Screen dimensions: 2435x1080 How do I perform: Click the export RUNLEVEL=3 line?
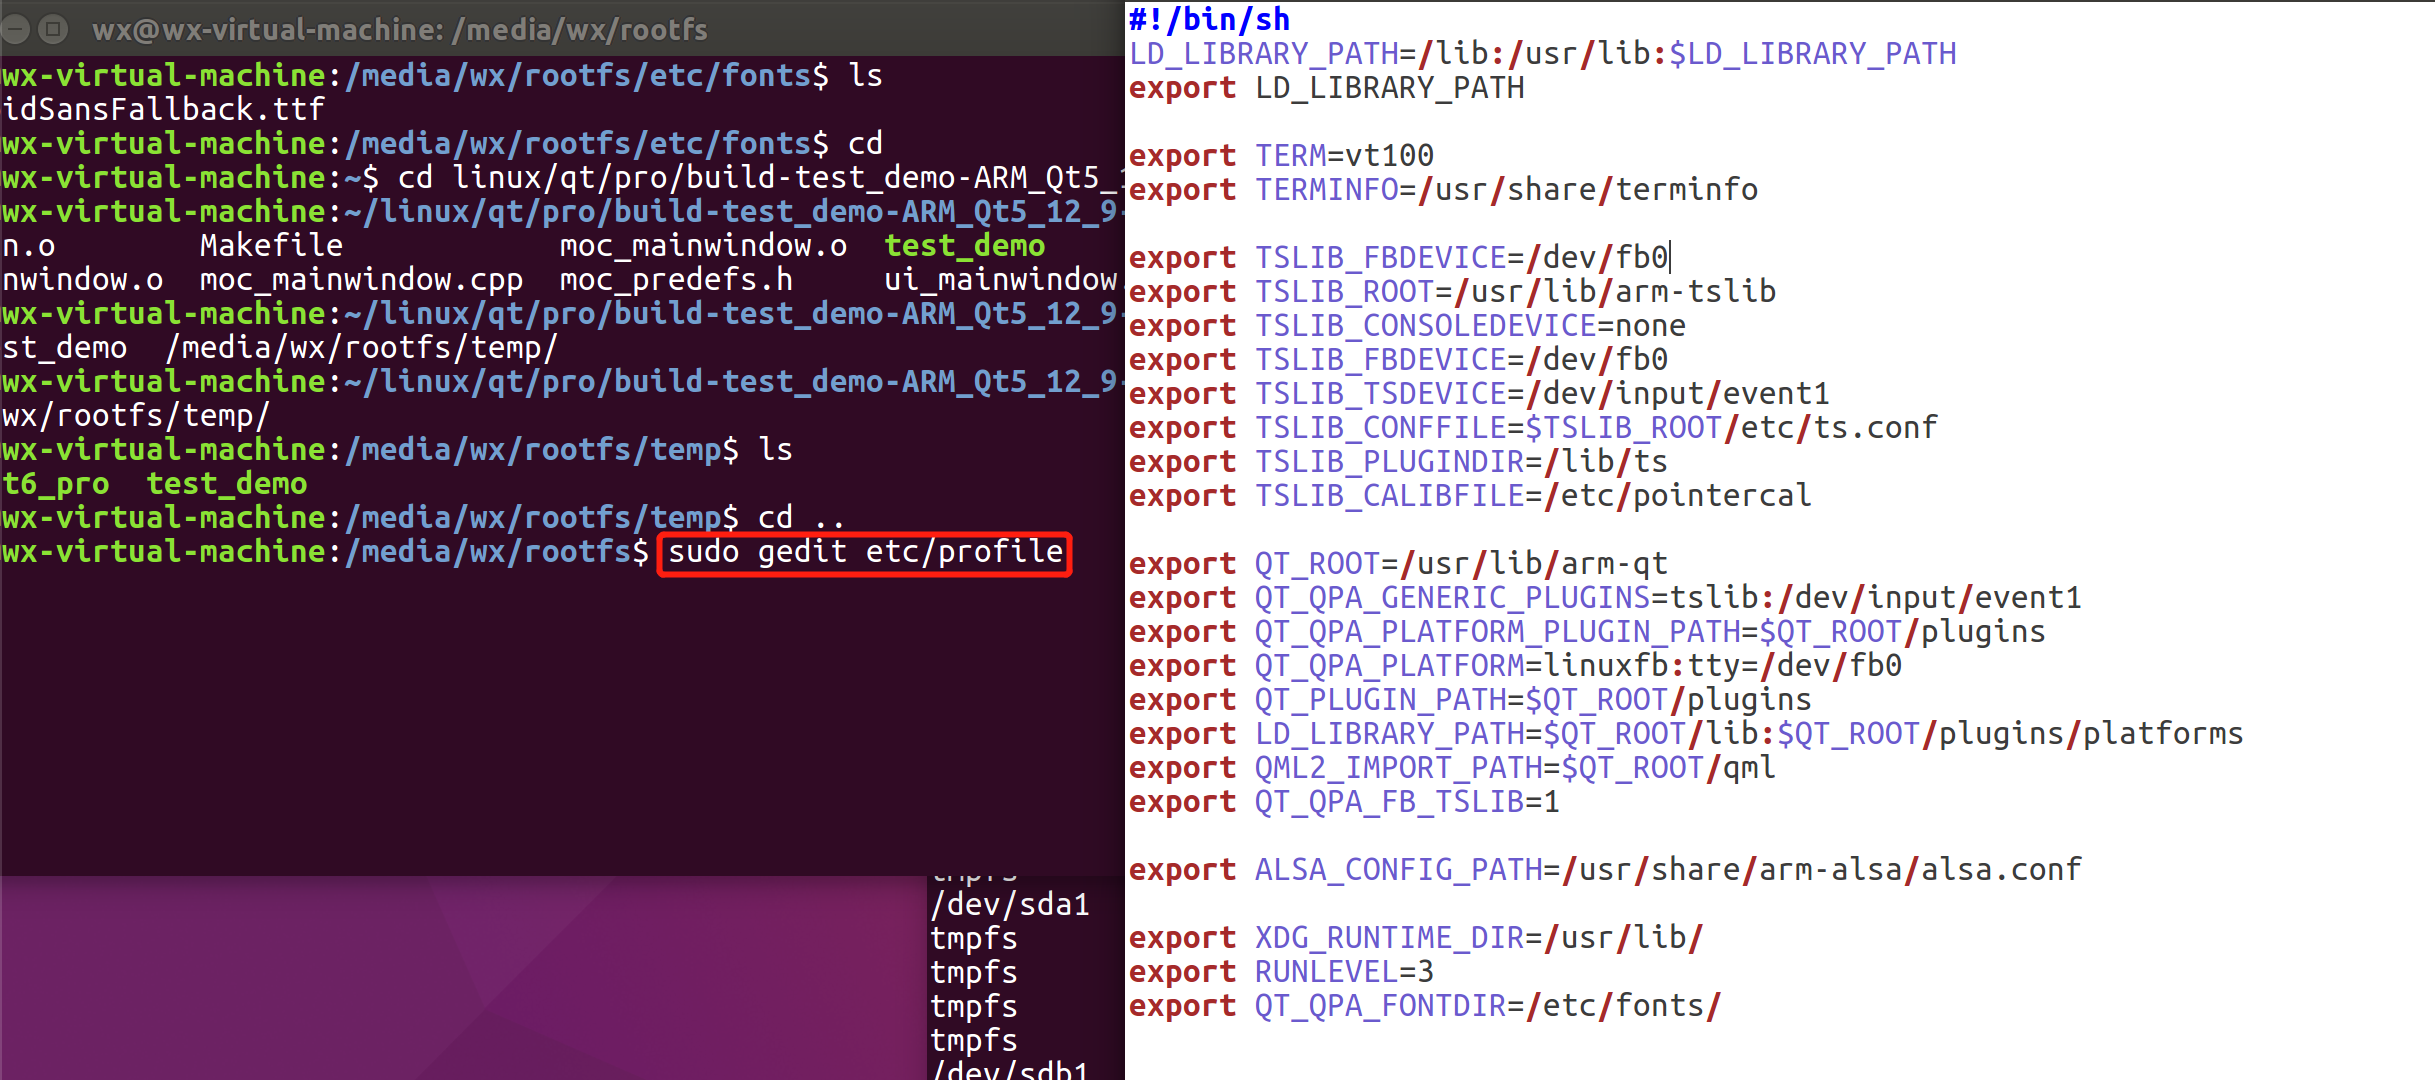1281,972
